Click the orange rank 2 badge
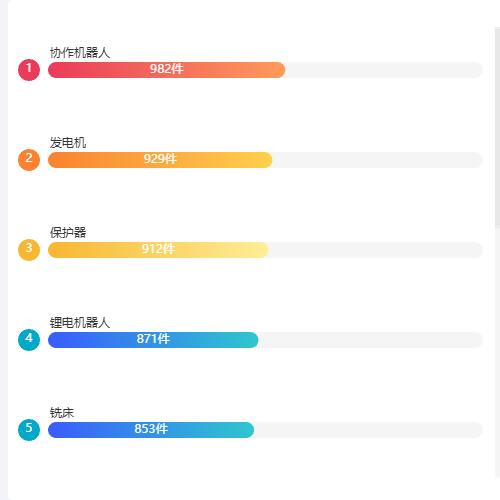Image resolution: width=500 pixels, height=500 pixels. (x=29, y=160)
